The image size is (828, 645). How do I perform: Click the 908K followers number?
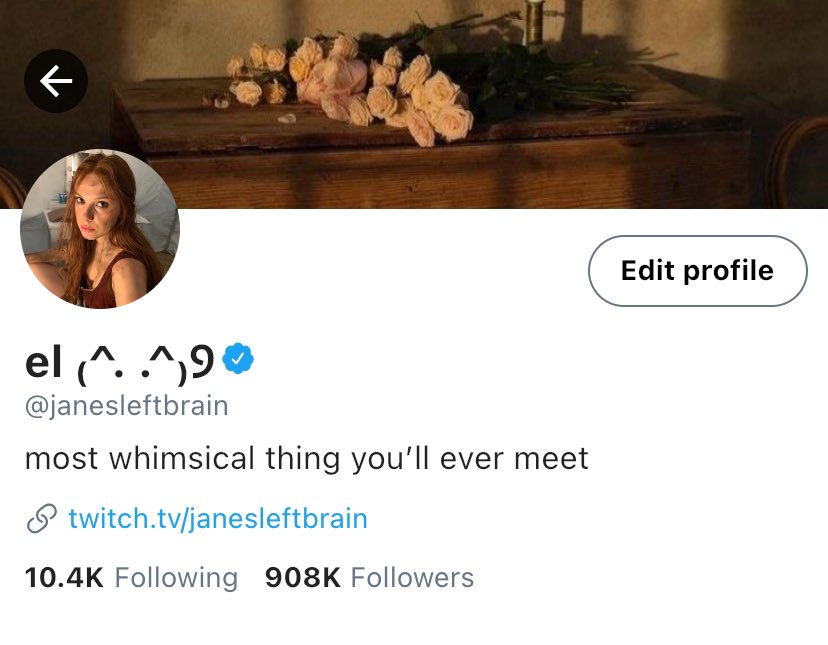(303, 578)
